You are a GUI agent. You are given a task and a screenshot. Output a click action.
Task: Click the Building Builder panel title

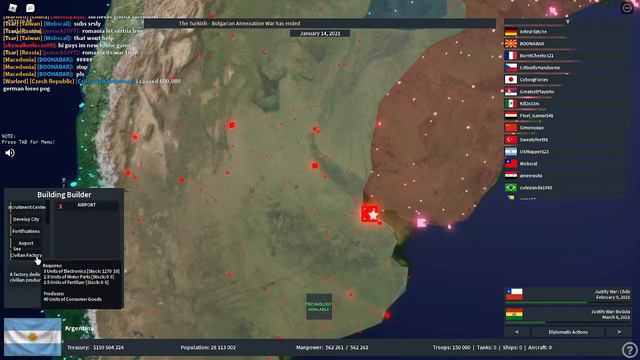[x=64, y=195]
